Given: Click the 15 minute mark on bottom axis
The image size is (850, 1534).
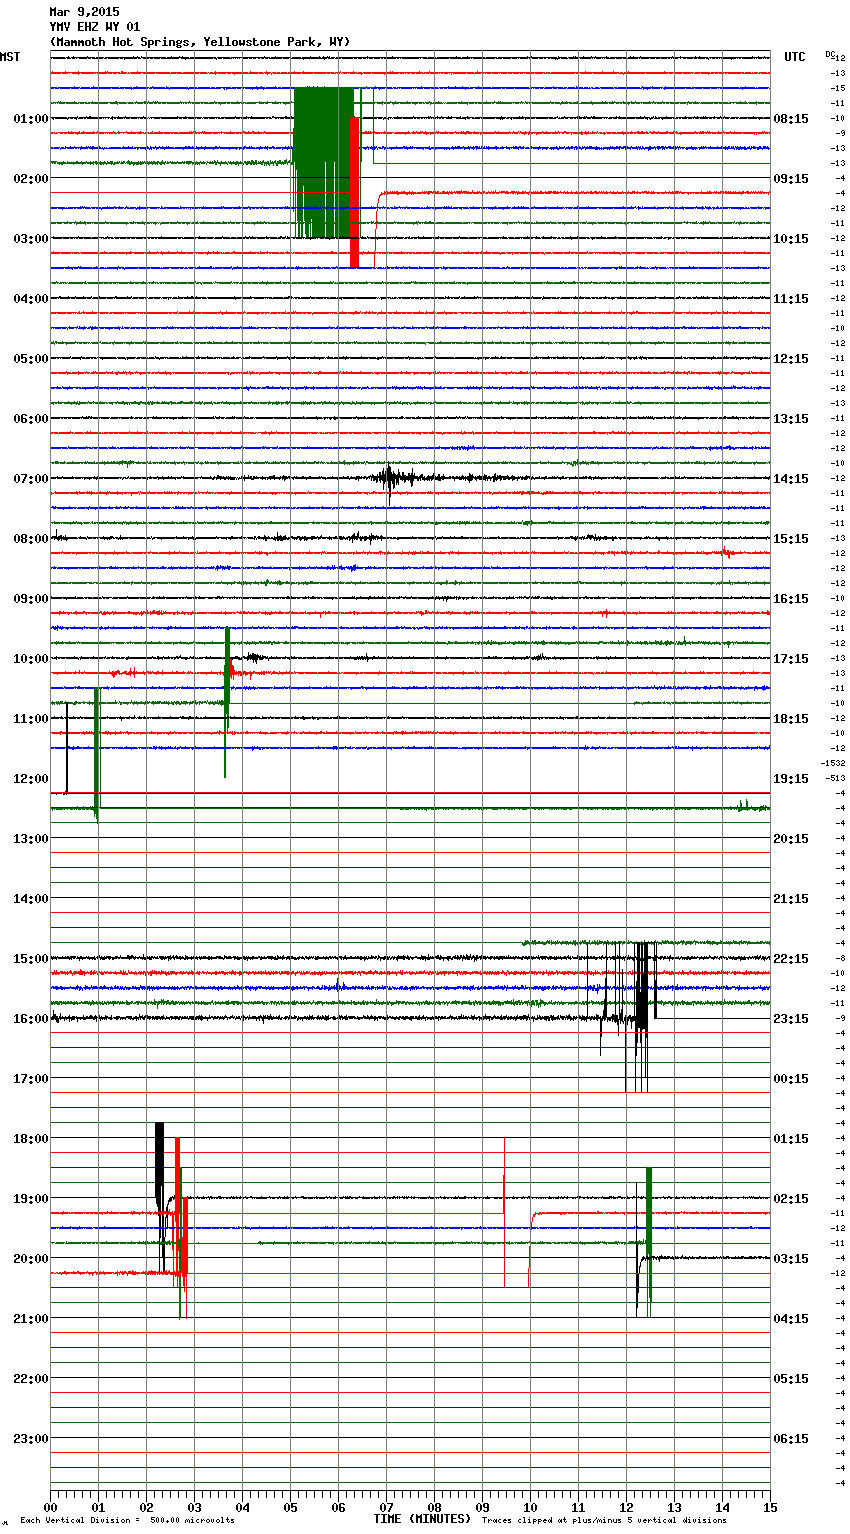Looking at the screenshot, I should (769, 1507).
